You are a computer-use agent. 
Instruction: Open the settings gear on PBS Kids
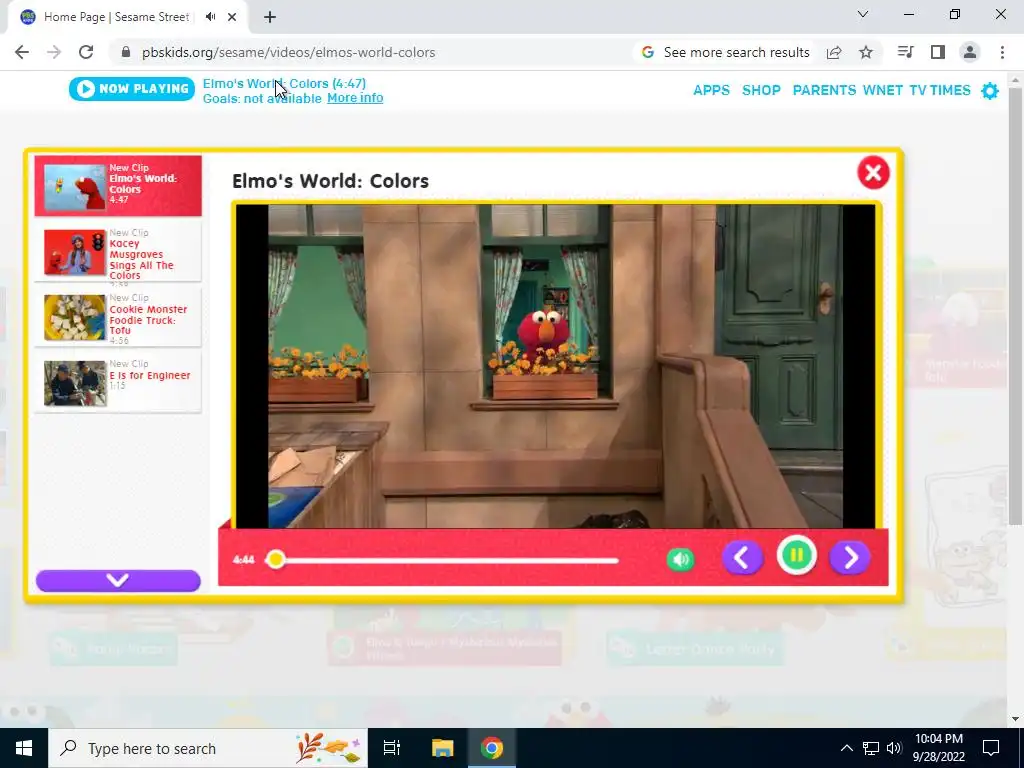(990, 91)
